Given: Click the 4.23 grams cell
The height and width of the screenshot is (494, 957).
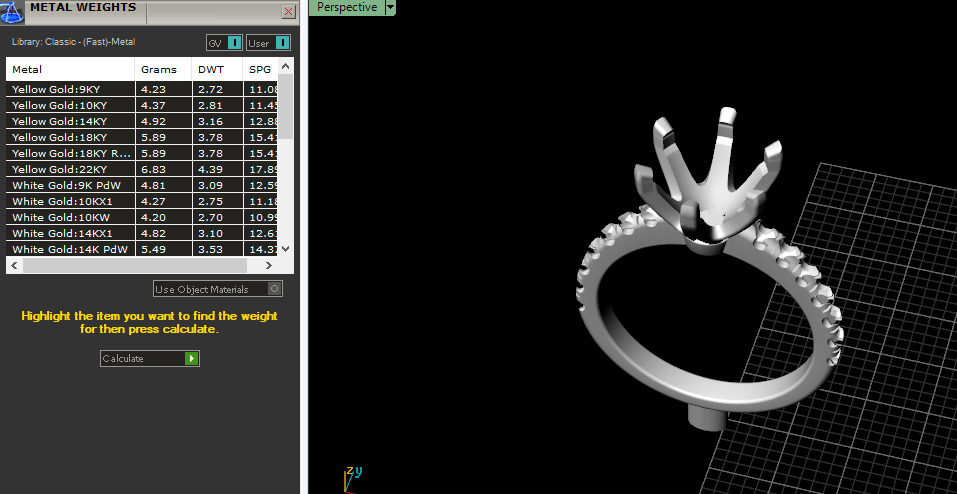Looking at the screenshot, I should [x=164, y=89].
